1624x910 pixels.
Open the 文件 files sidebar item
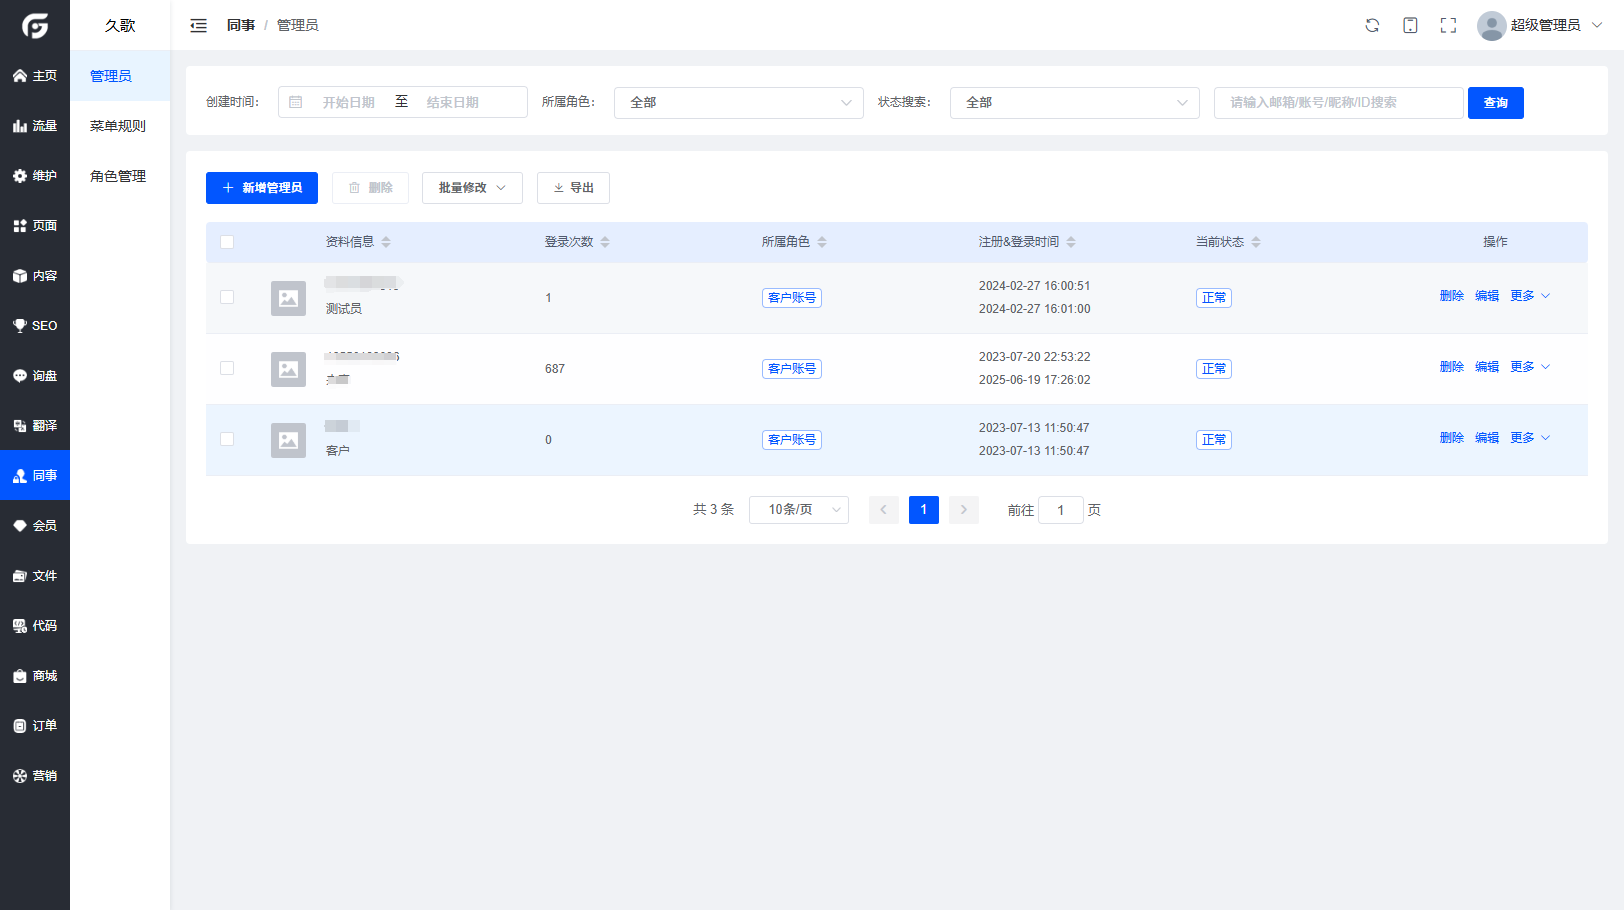click(35, 576)
